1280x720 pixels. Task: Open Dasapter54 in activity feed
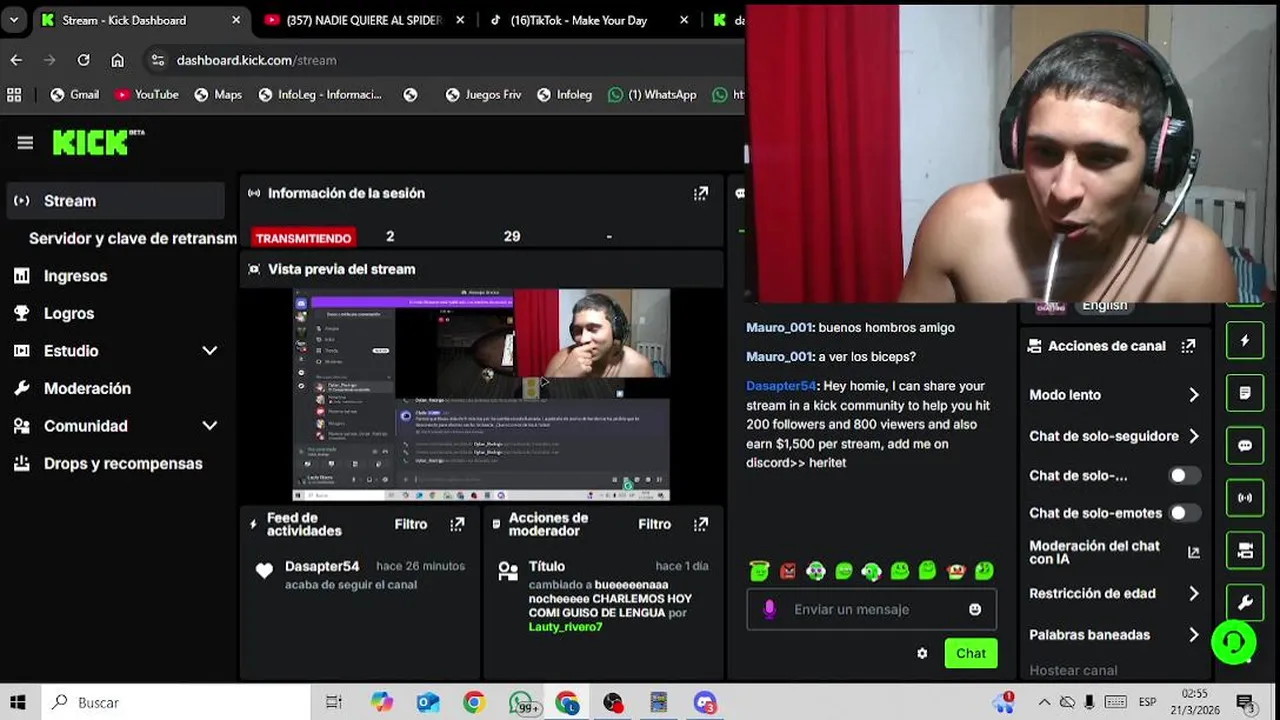[322, 566]
